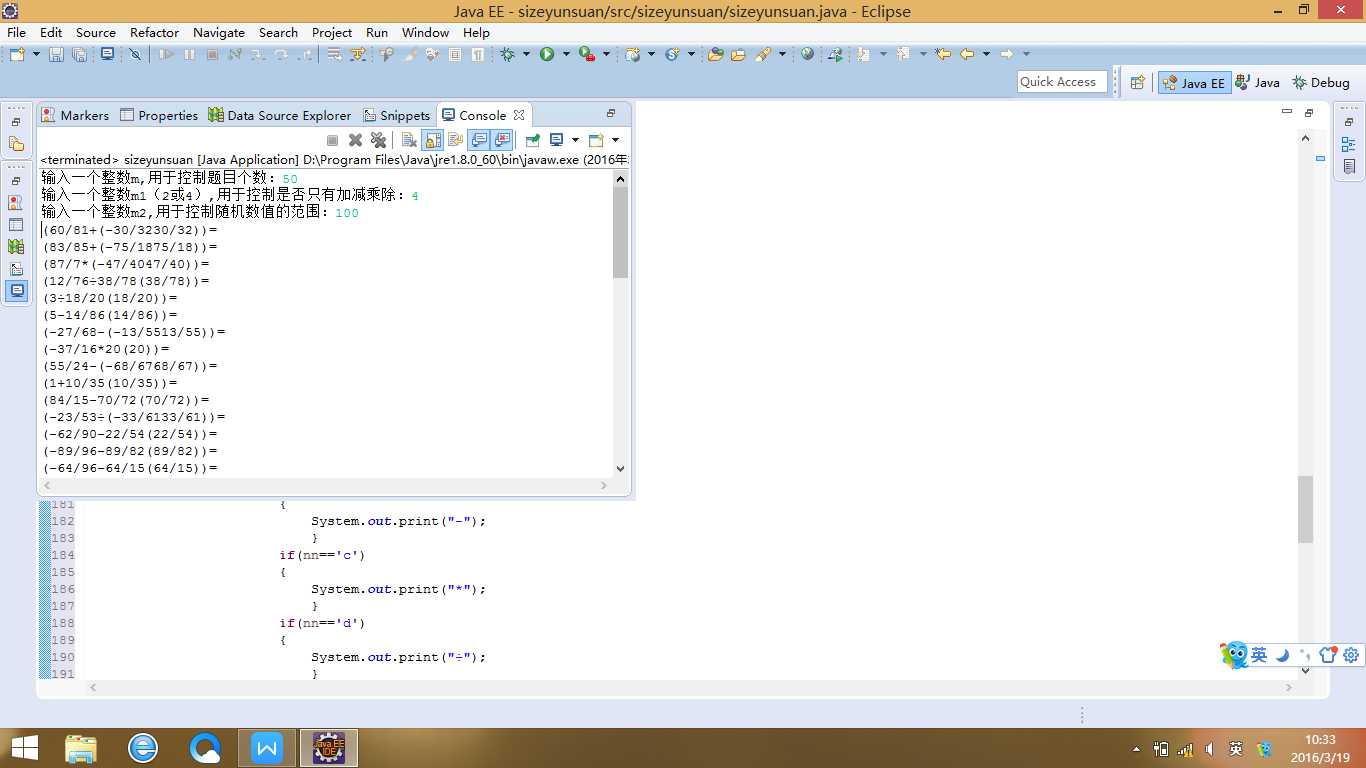Image resolution: width=1366 pixels, height=768 pixels.
Task: Click the New file toolbar icon
Action: coord(17,54)
